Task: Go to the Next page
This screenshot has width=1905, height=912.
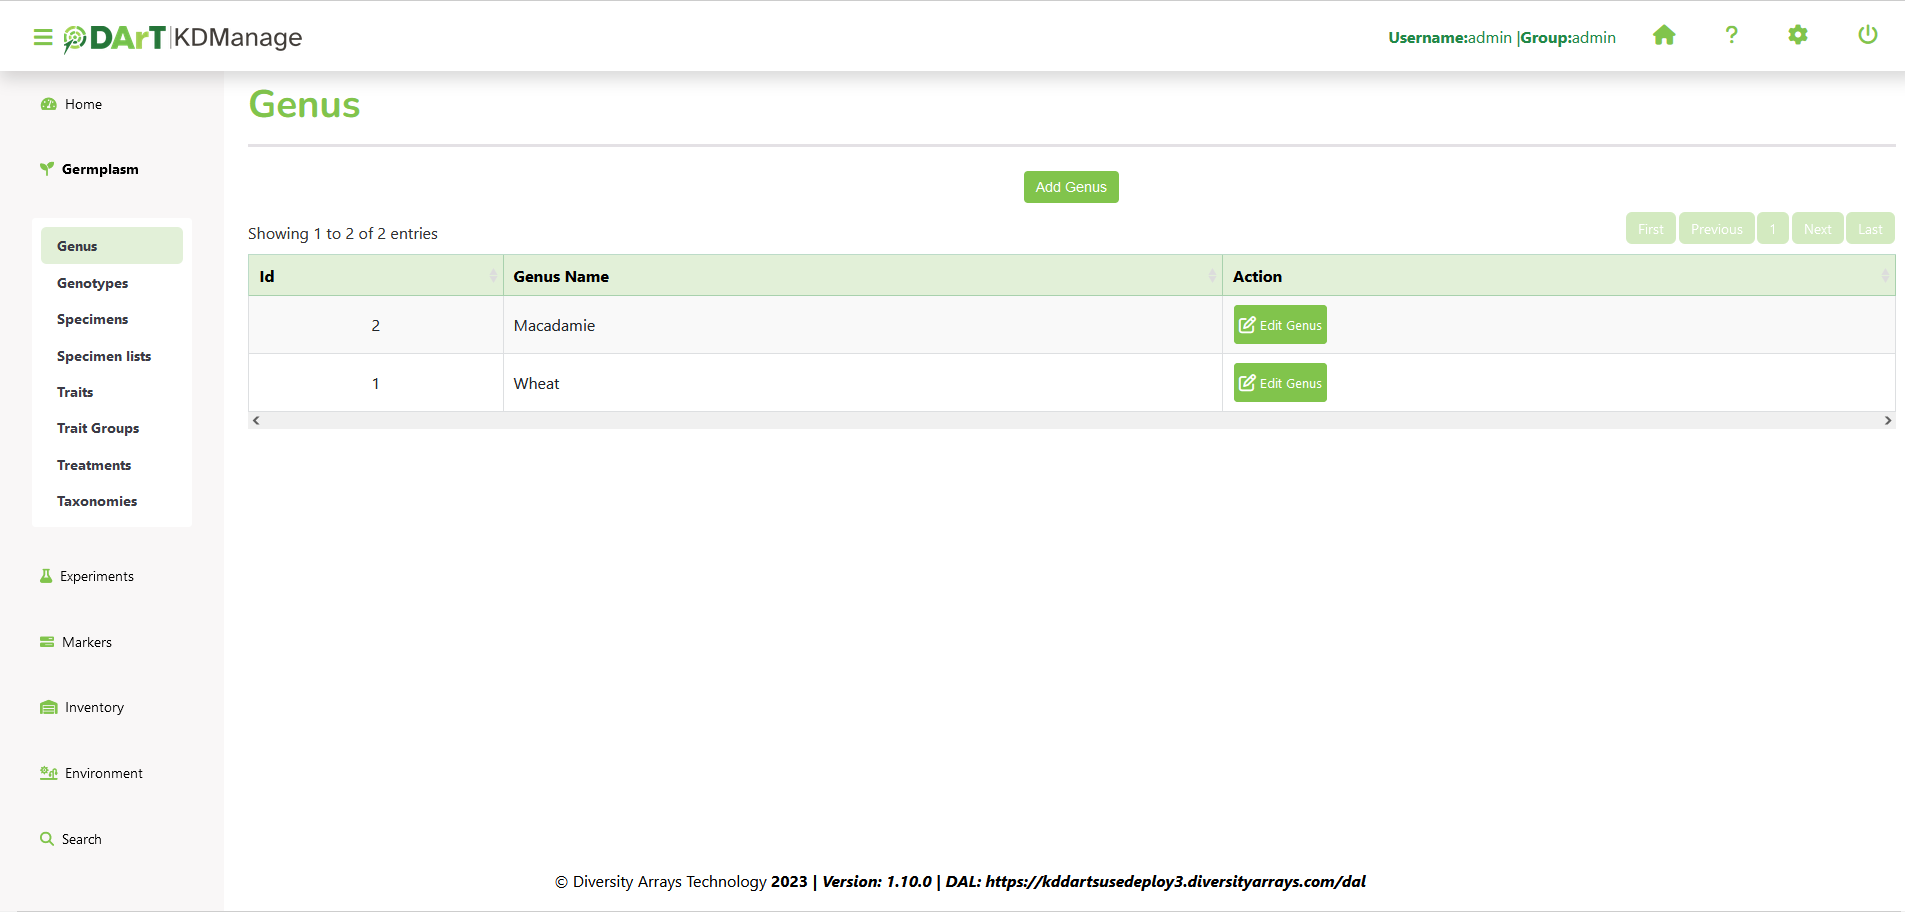Action: click(x=1817, y=229)
